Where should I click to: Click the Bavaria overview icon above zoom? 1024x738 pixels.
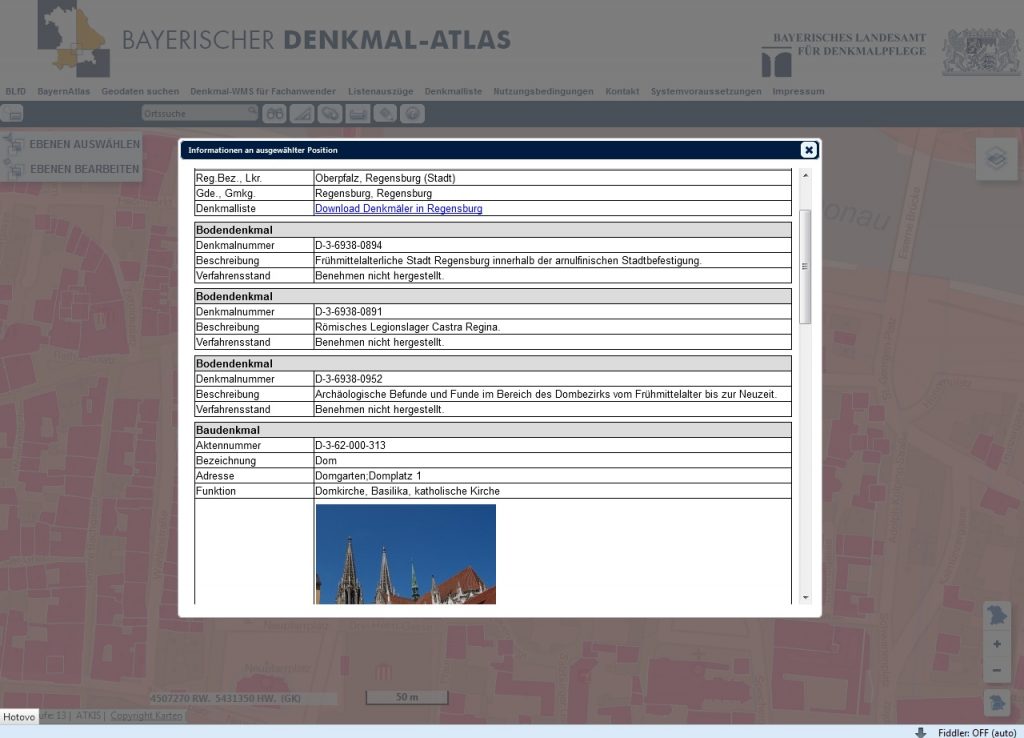coord(997,615)
